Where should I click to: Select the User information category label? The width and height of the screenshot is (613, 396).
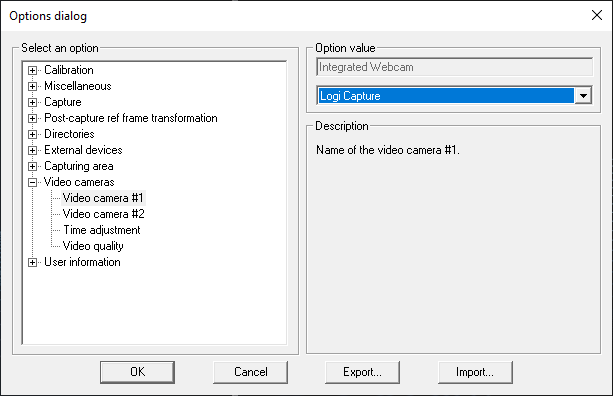coord(82,262)
